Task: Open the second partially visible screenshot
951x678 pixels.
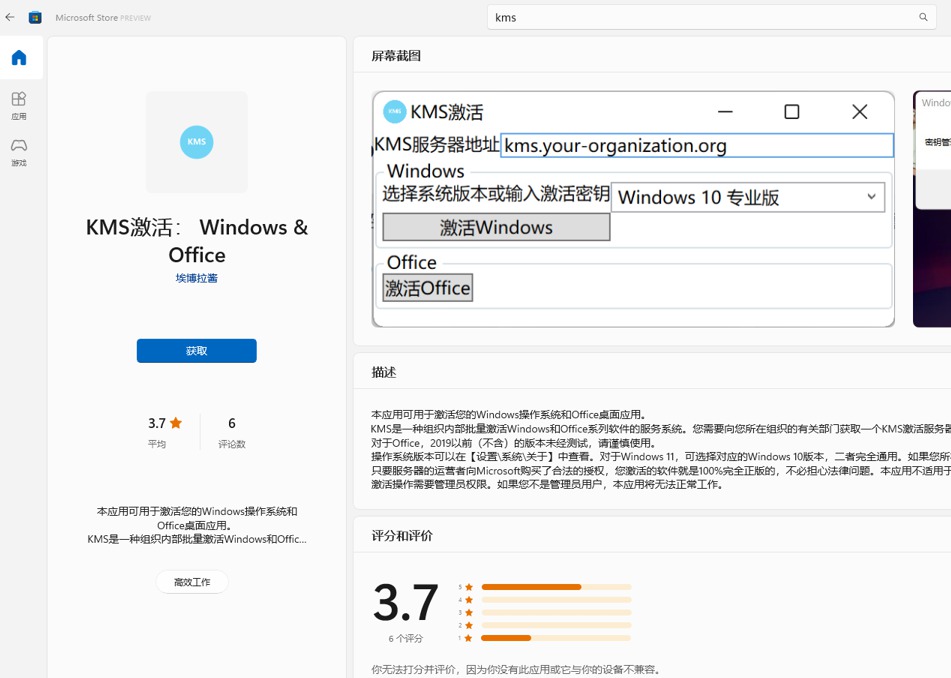Action: coord(932,209)
